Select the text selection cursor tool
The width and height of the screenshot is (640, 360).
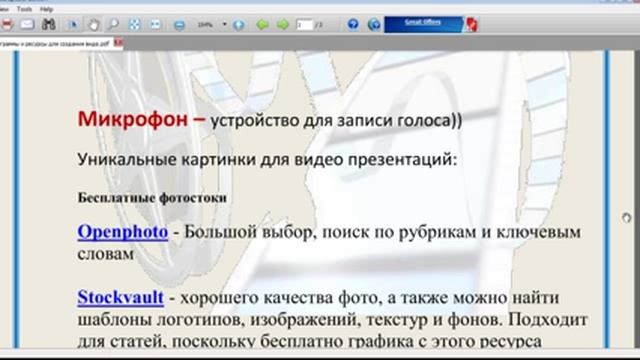click(73, 25)
